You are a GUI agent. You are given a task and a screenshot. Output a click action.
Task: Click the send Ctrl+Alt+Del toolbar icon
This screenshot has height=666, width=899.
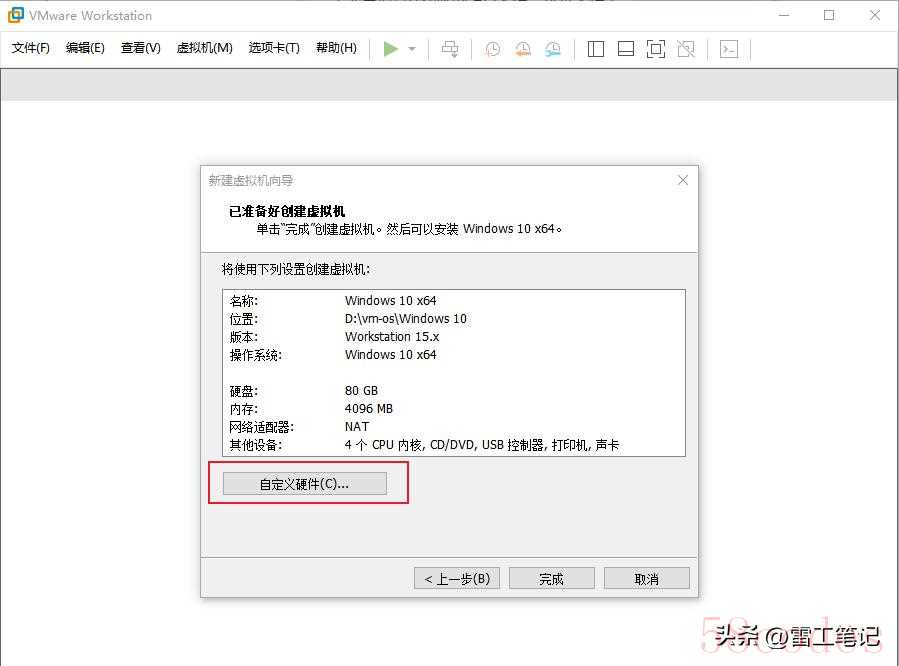[x=450, y=49]
